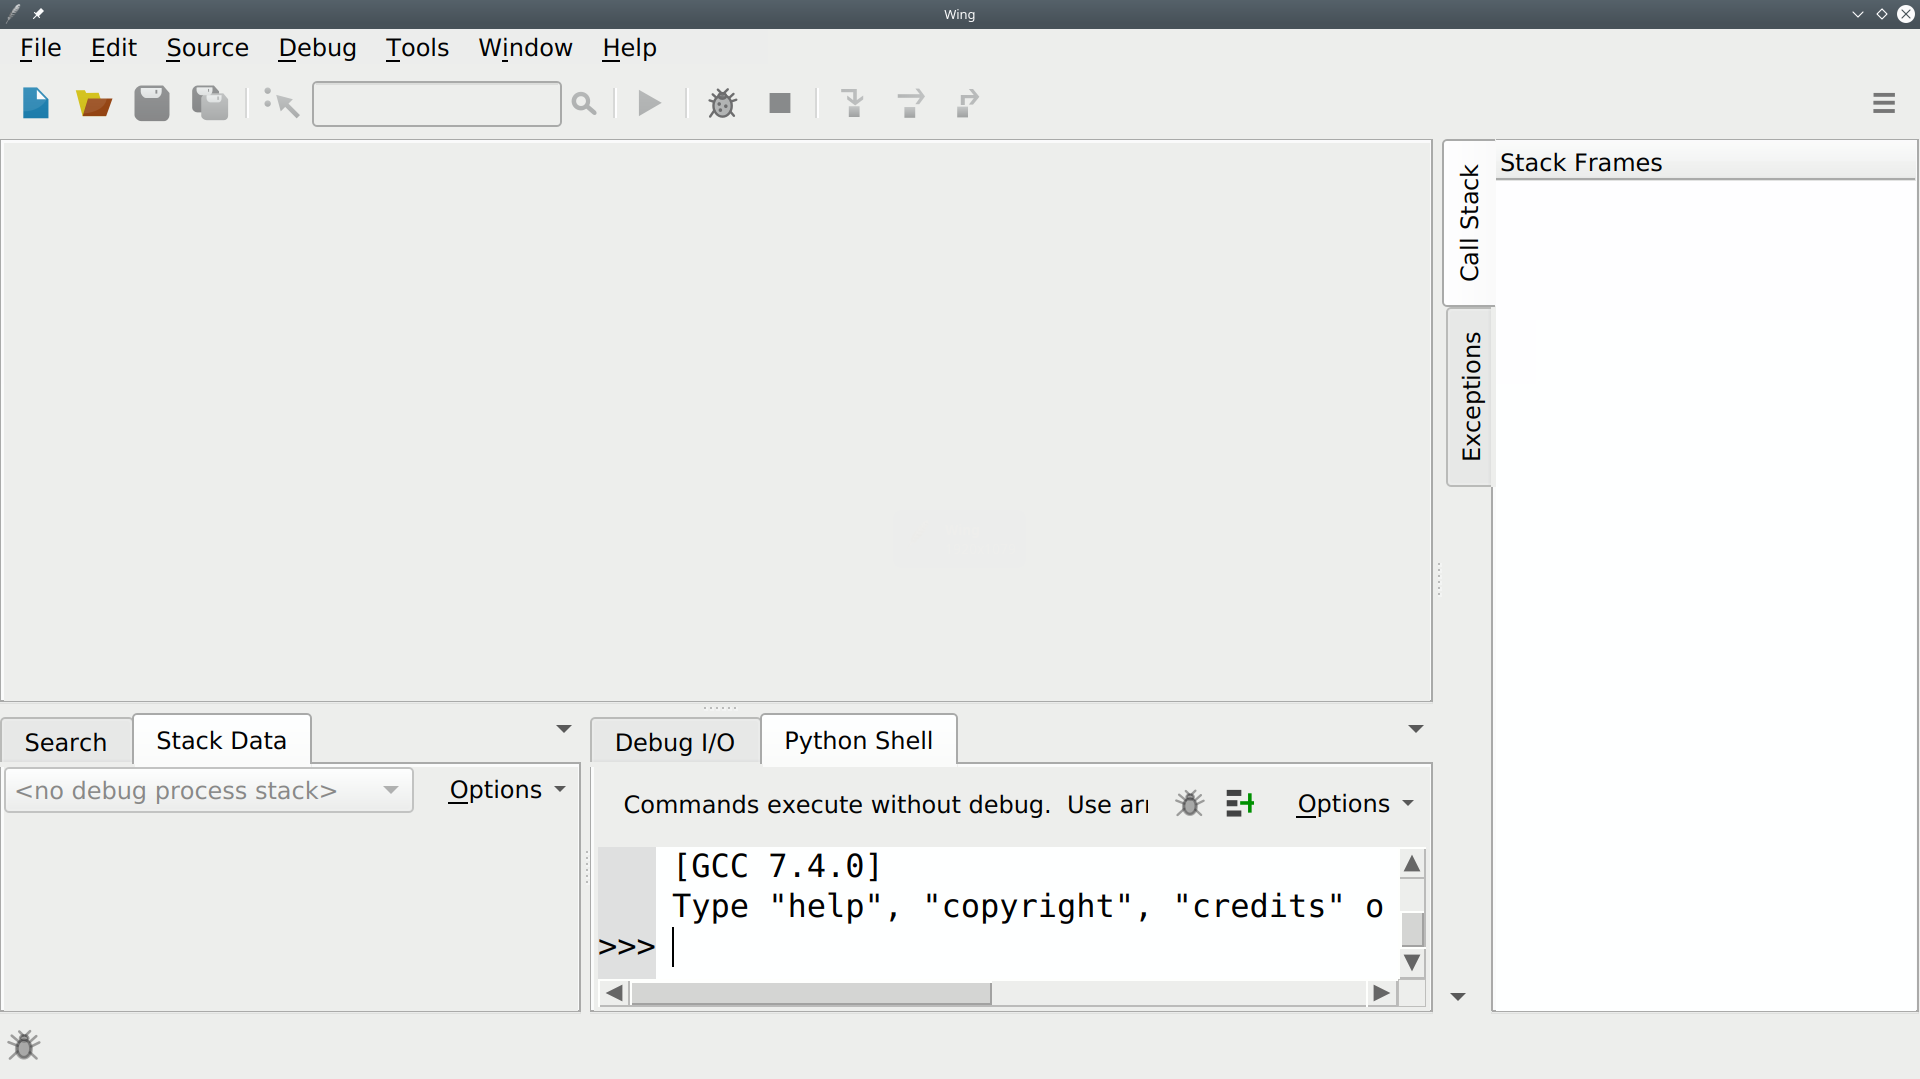The height and width of the screenshot is (1079, 1920).
Task: Click the Python Shell scroll right arrow
Action: pos(1381,993)
